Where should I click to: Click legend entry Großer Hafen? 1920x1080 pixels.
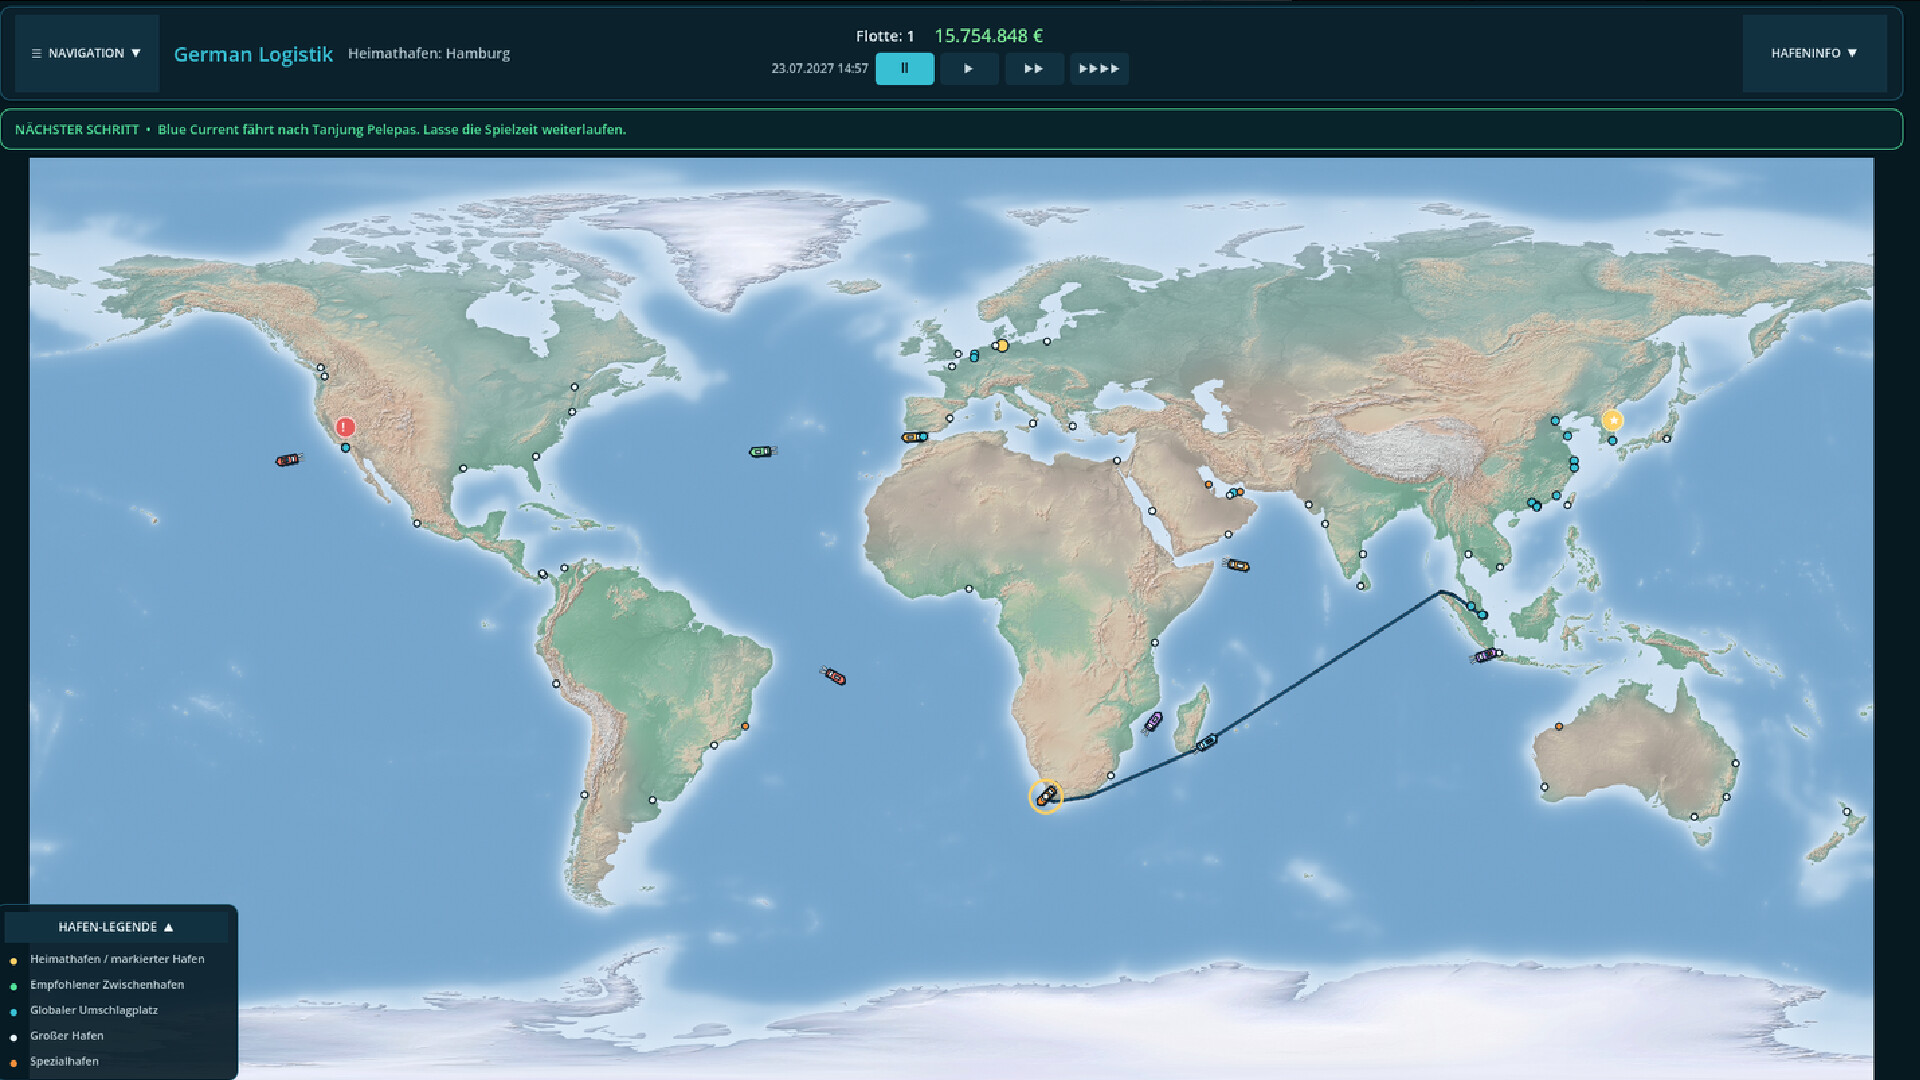(x=67, y=1036)
